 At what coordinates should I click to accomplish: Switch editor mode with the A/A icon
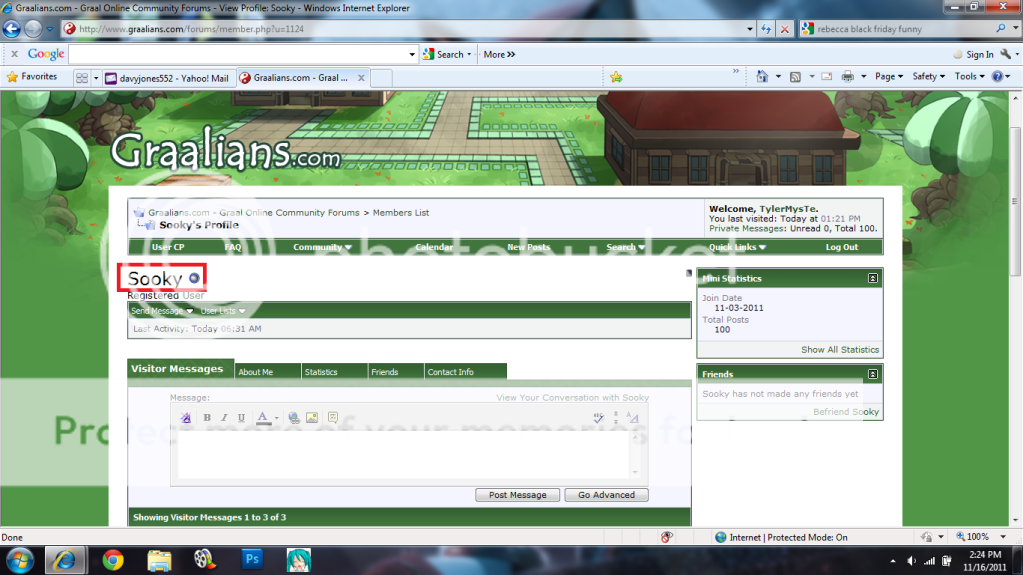[x=632, y=418]
